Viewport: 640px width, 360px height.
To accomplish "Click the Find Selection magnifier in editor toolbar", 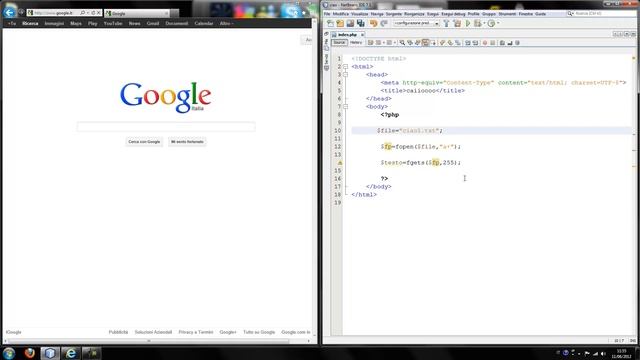I will pos(402,42).
